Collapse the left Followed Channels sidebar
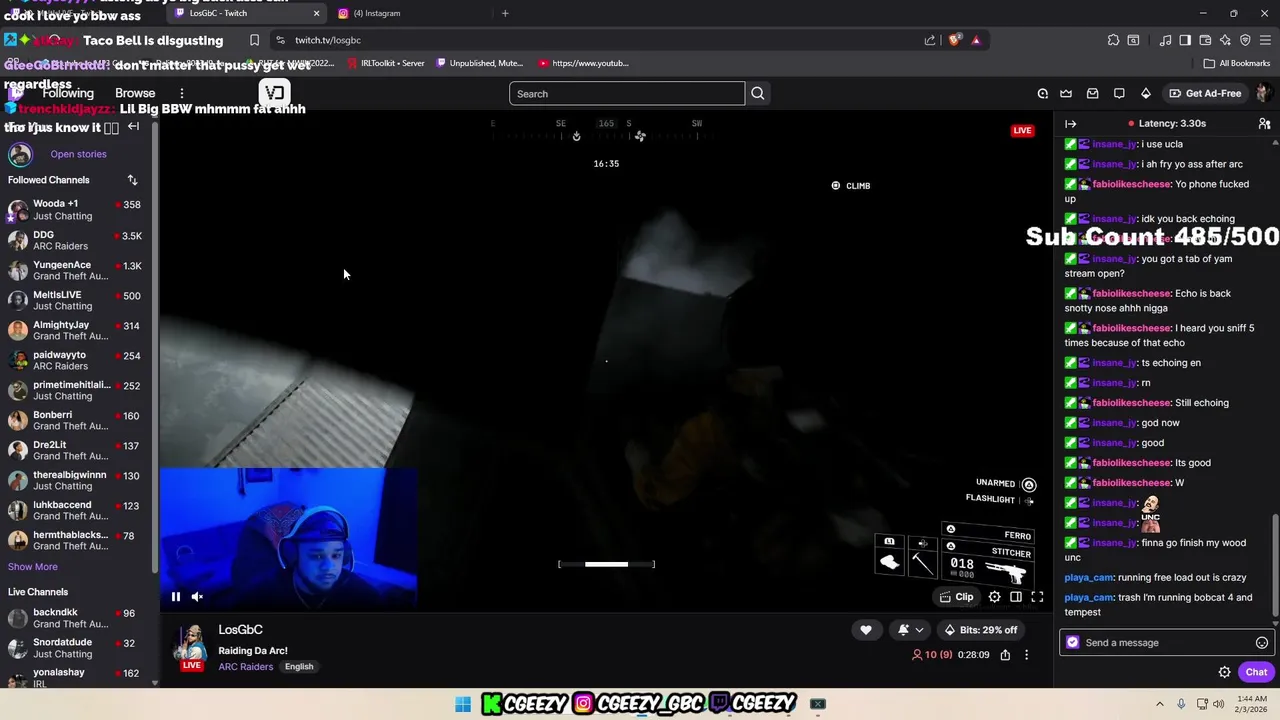The image size is (1280, 720). point(133,126)
